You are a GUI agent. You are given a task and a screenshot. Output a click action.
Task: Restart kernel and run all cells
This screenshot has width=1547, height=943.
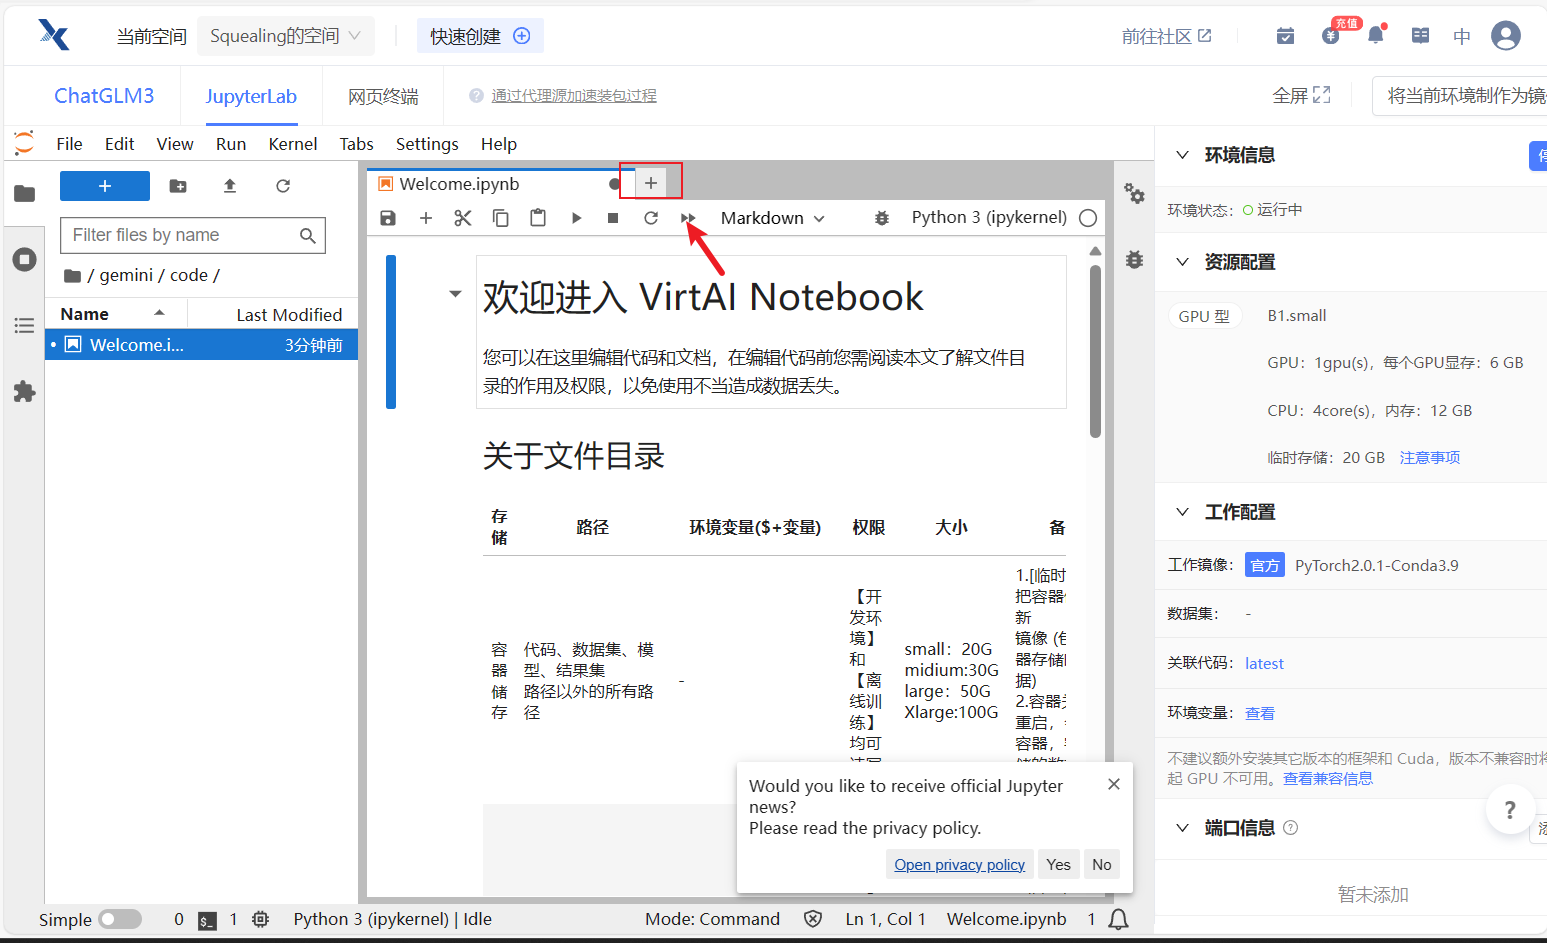688,218
